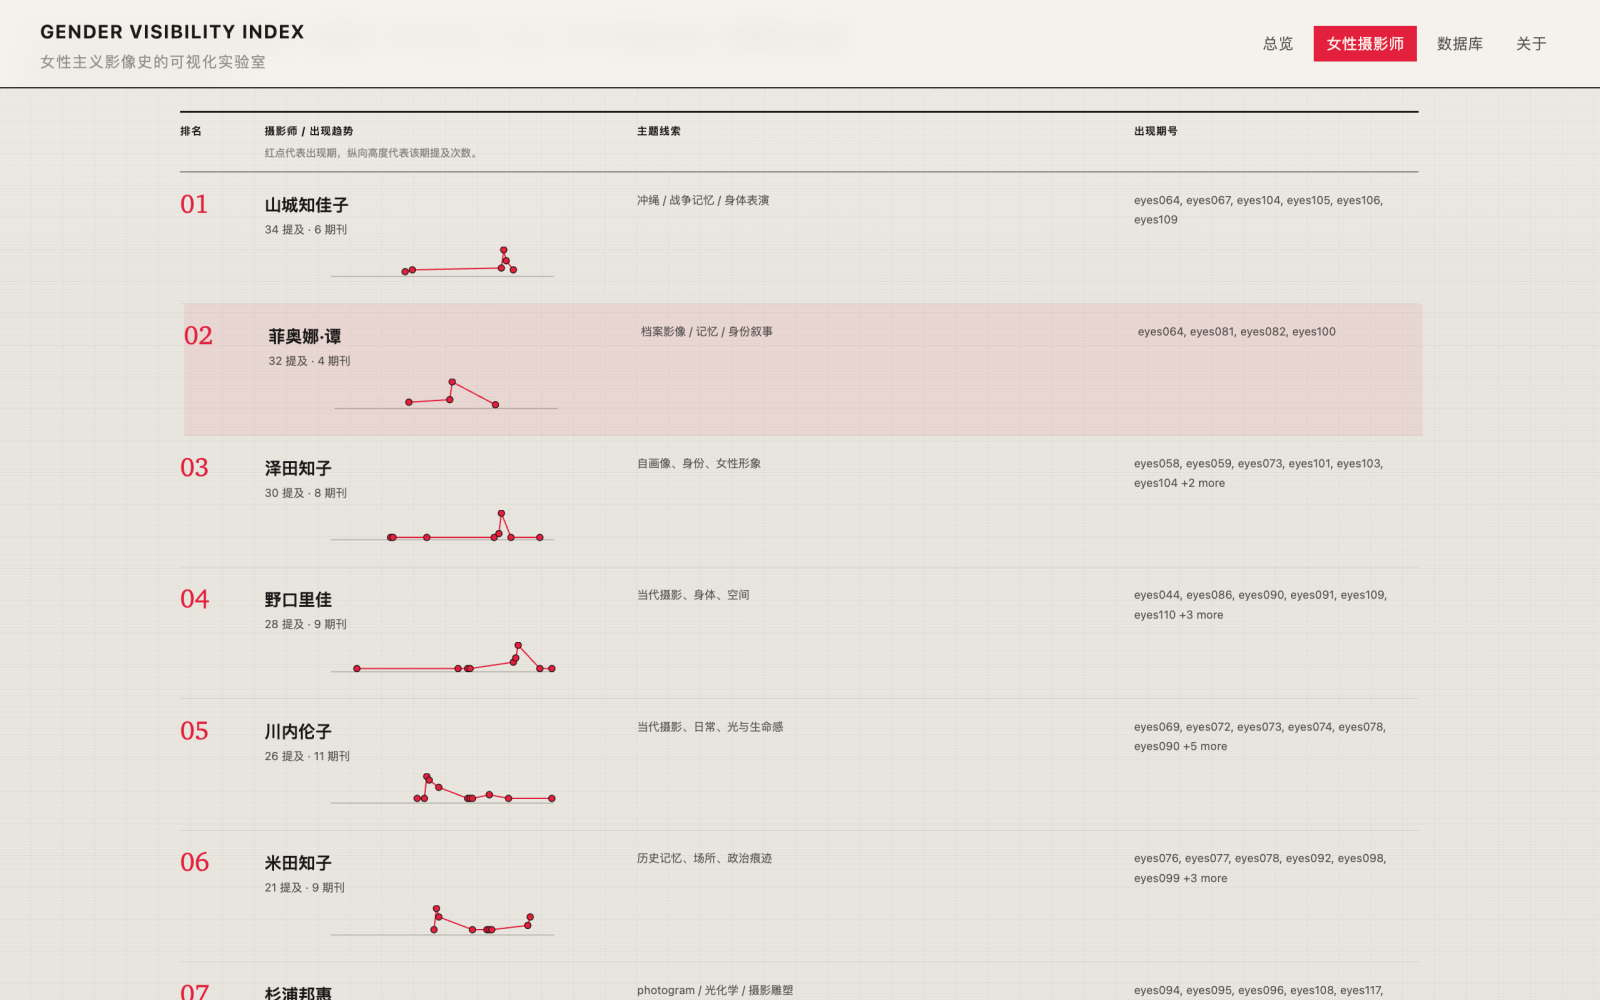Click issues list starting eyes064, eyes067
1600x1000 pixels.
pyautogui.click(x=1259, y=210)
